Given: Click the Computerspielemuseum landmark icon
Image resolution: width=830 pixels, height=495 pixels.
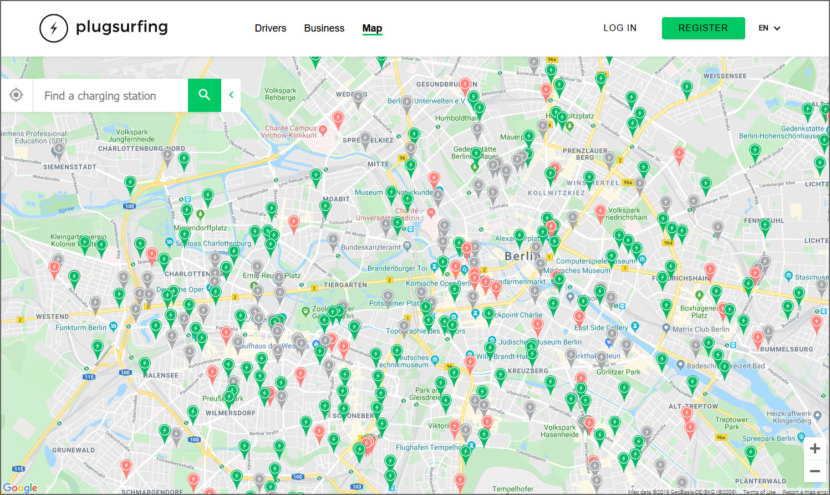Looking at the screenshot, I should [642, 260].
